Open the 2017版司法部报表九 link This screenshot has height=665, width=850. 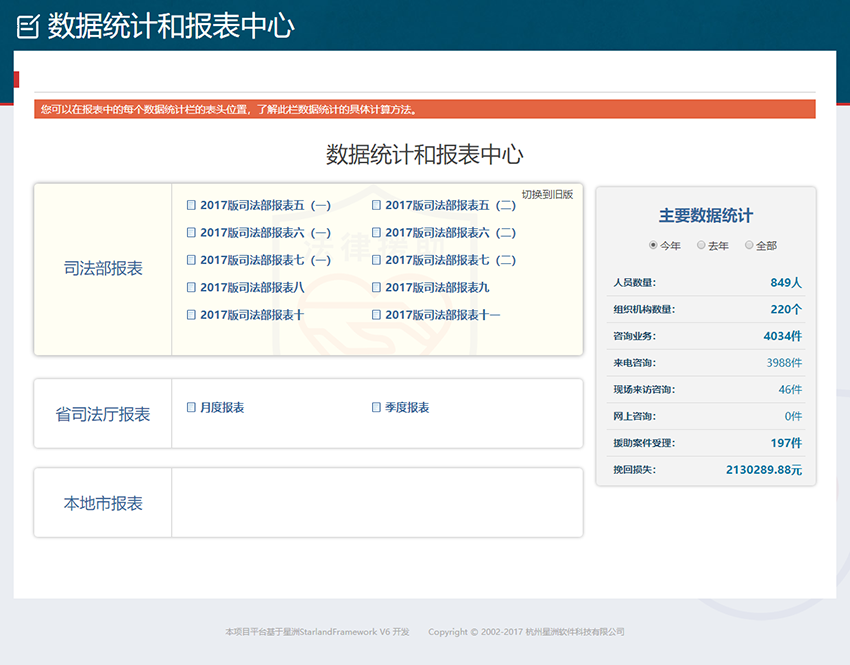click(x=437, y=287)
